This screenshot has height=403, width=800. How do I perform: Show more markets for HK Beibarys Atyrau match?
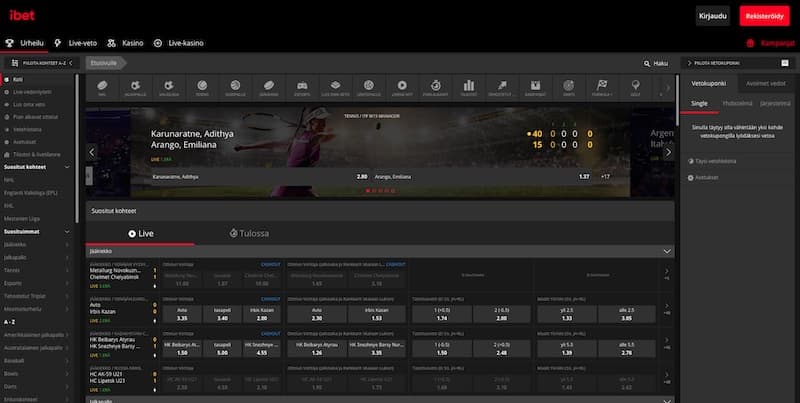[667, 343]
